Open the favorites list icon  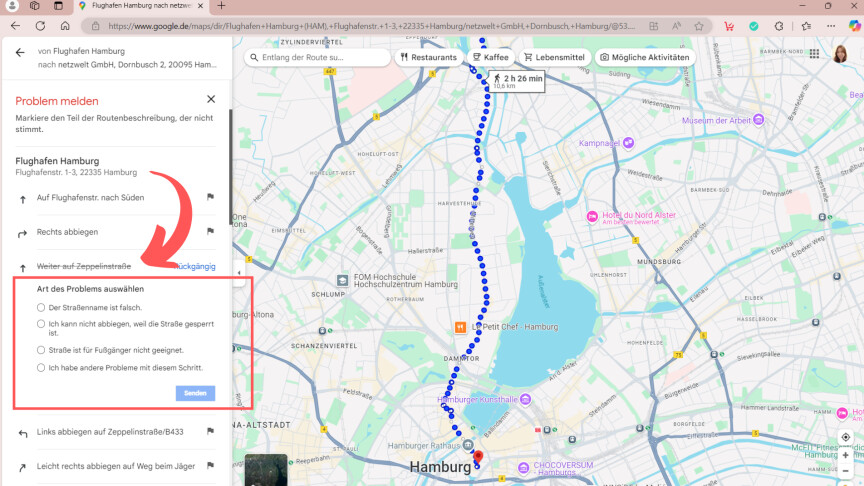(807, 26)
